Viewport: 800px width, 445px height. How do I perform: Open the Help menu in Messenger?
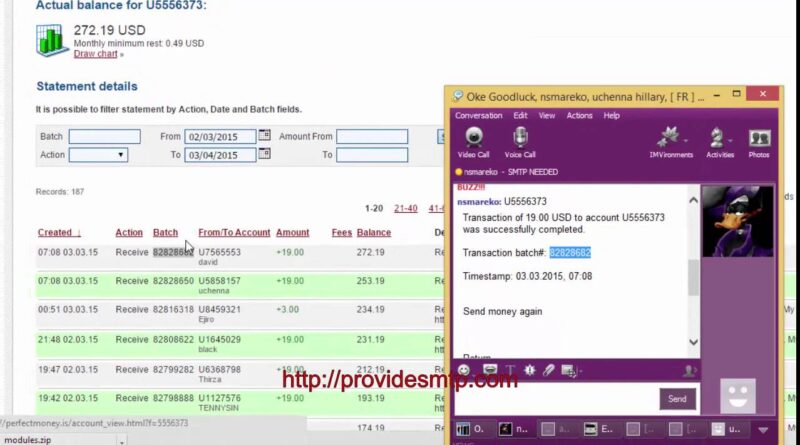(611, 115)
